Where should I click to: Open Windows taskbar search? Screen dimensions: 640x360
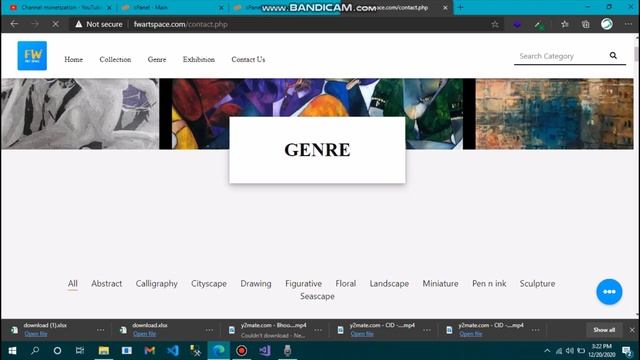click(35, 351)
